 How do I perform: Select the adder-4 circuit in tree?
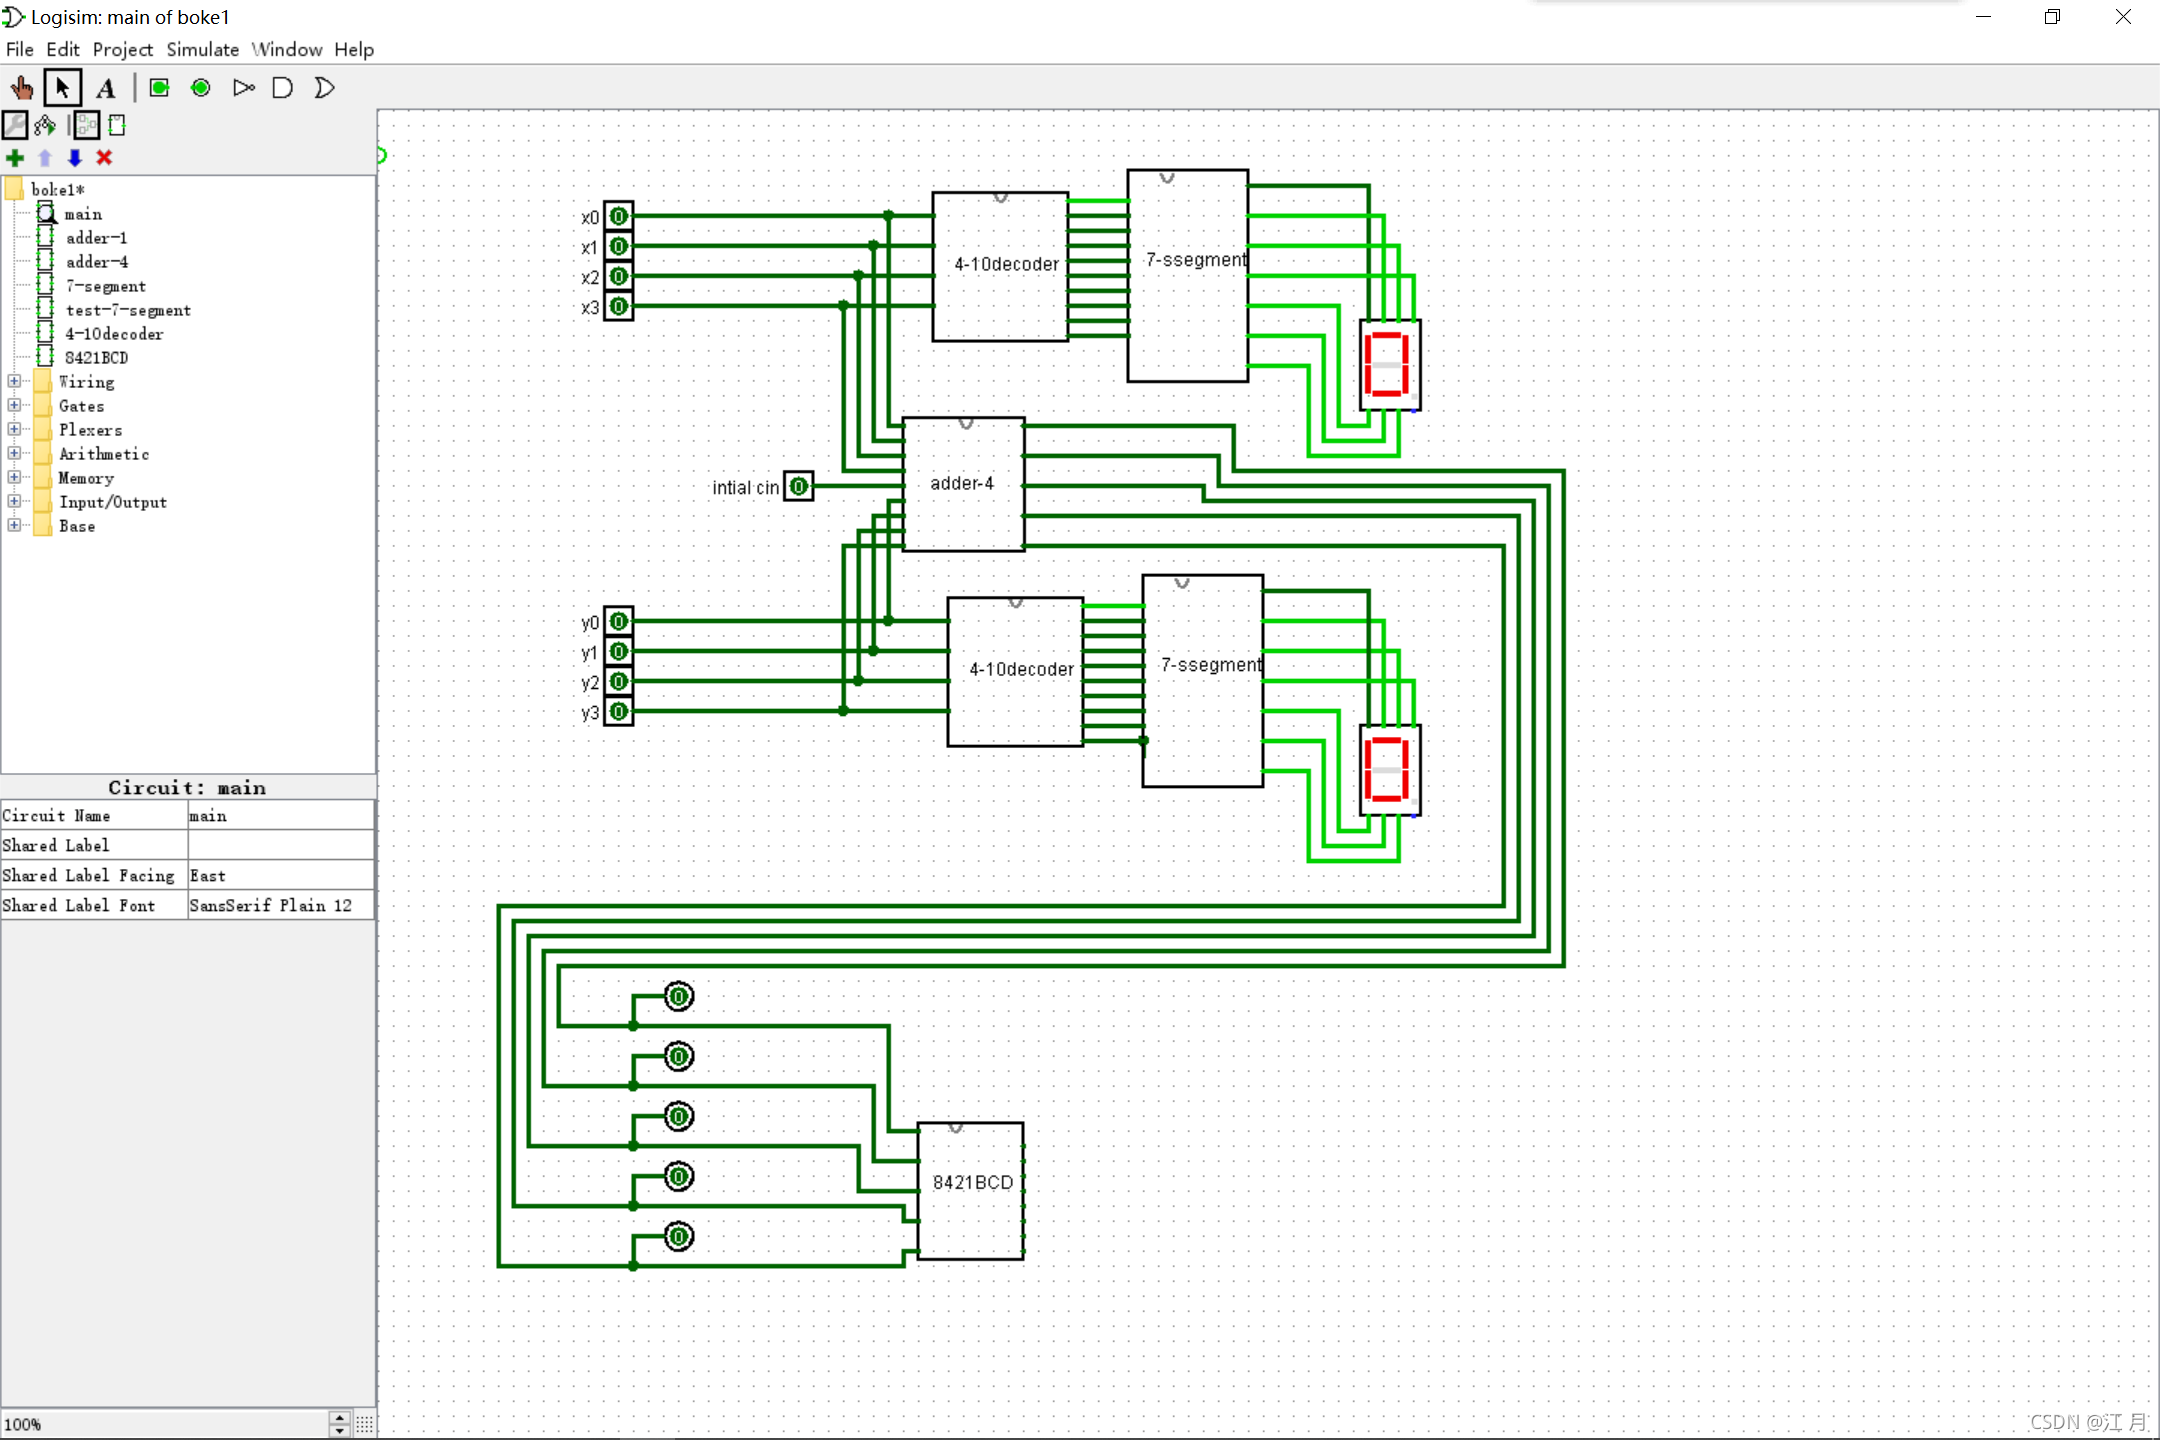coord(96,262)
